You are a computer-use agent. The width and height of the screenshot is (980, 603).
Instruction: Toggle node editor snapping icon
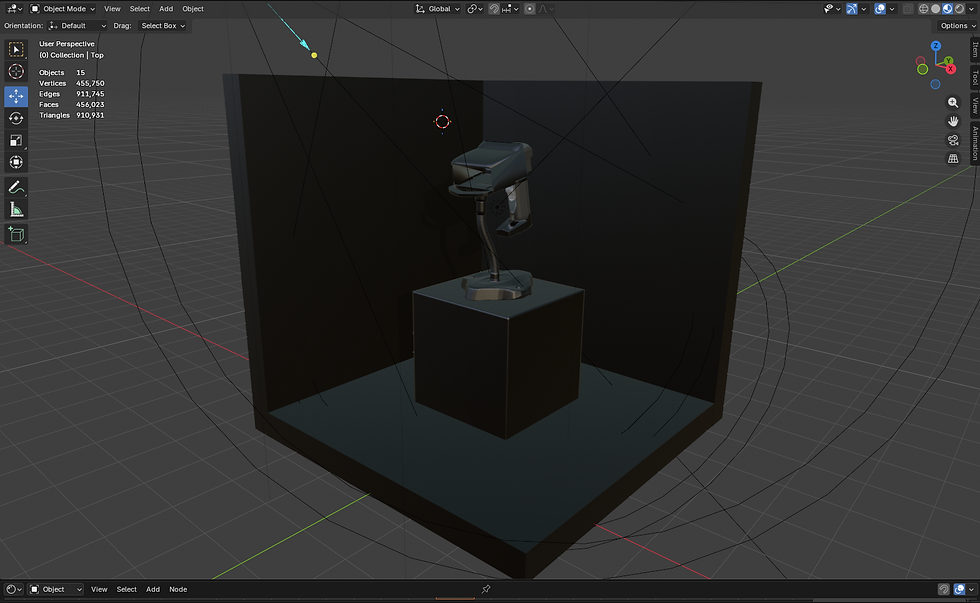[x=944, y=589]
